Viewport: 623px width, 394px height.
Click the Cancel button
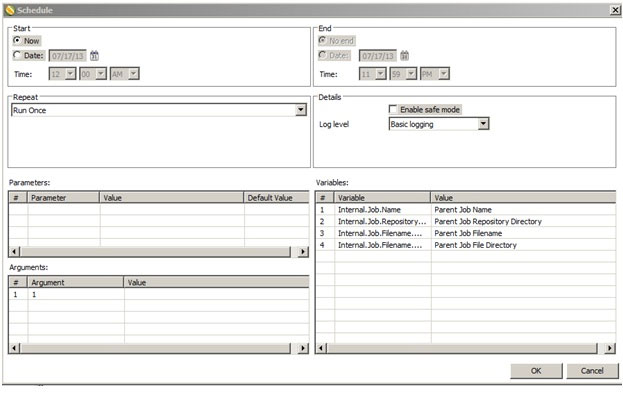point(592,371)
